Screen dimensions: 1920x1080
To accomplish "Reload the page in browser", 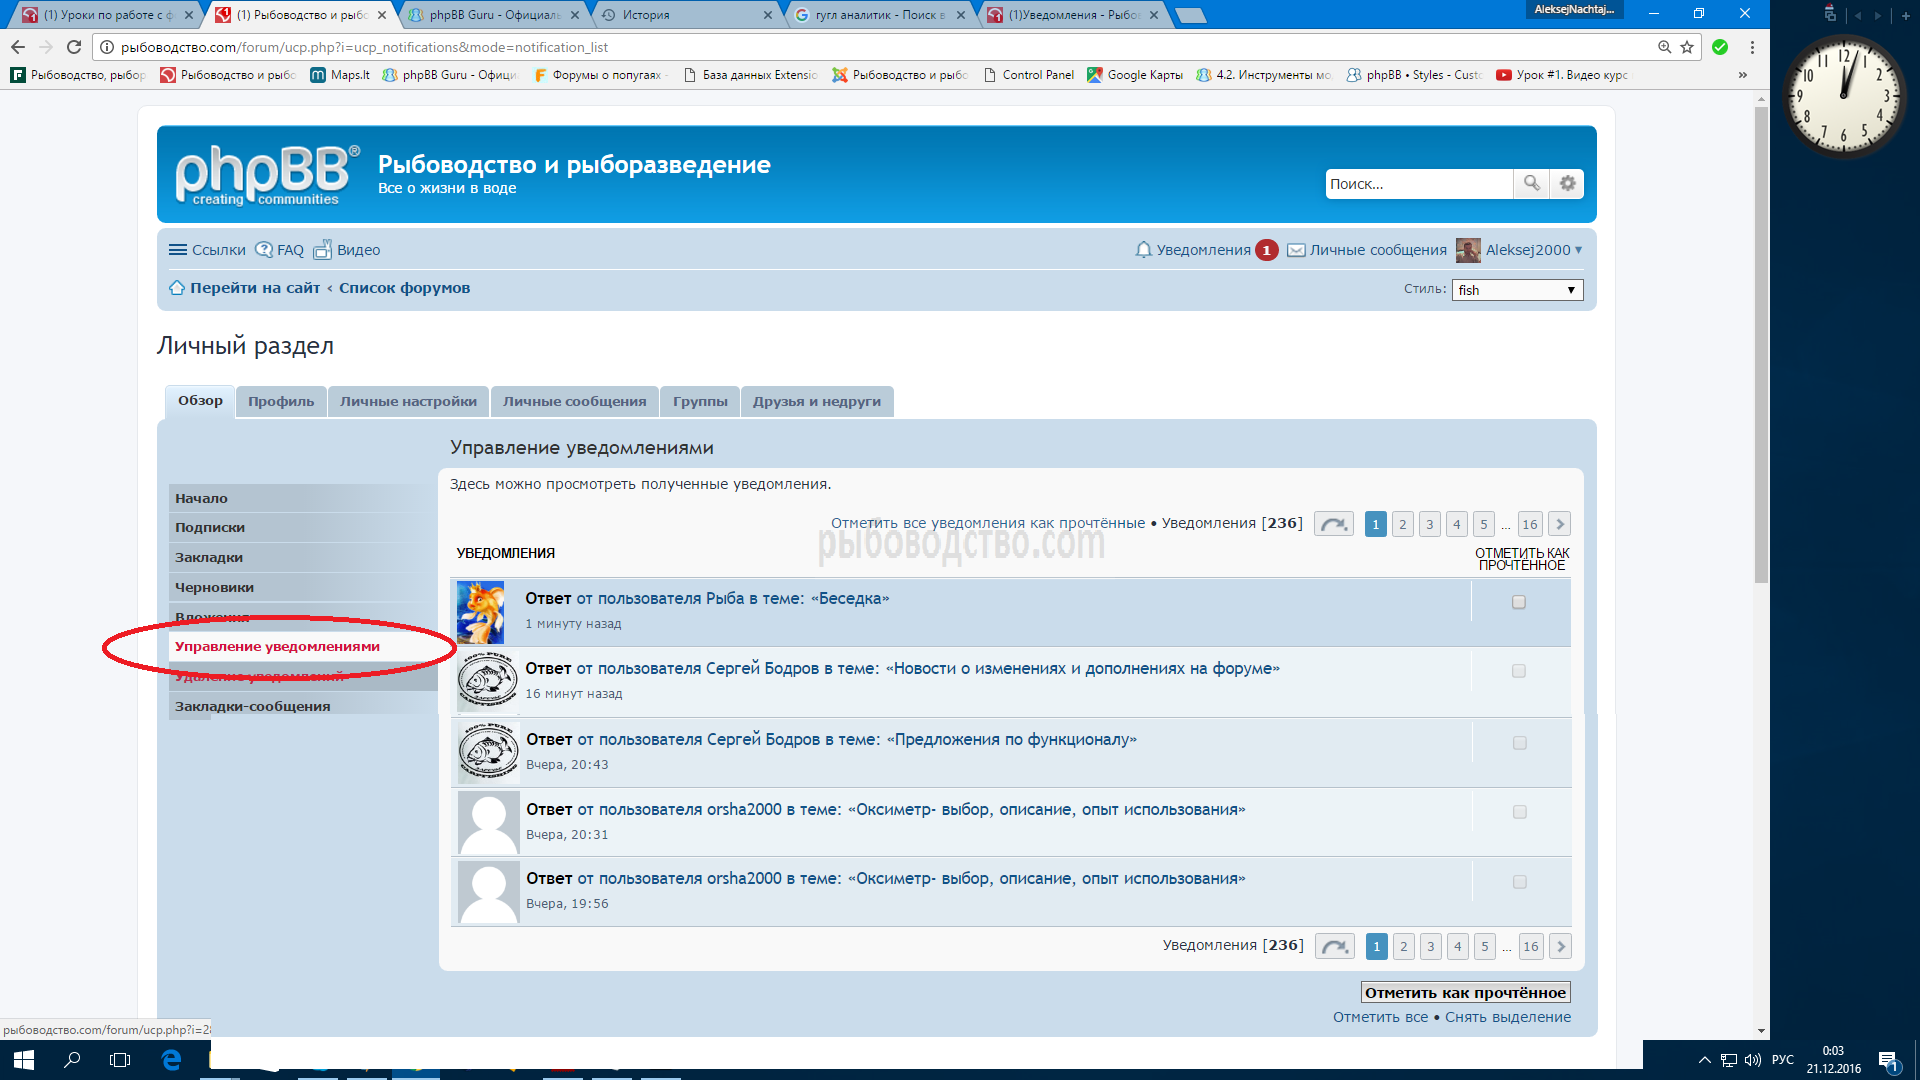I will [x=74, y=47].
